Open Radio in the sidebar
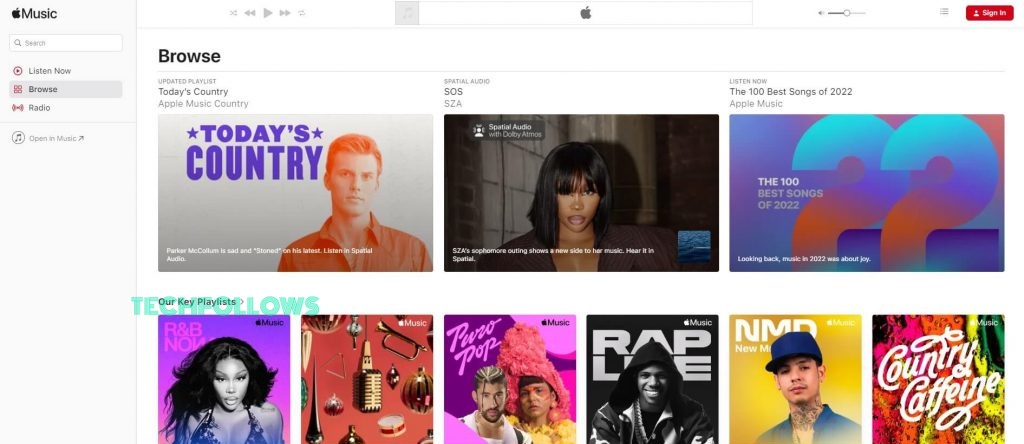 coord(65,108)
